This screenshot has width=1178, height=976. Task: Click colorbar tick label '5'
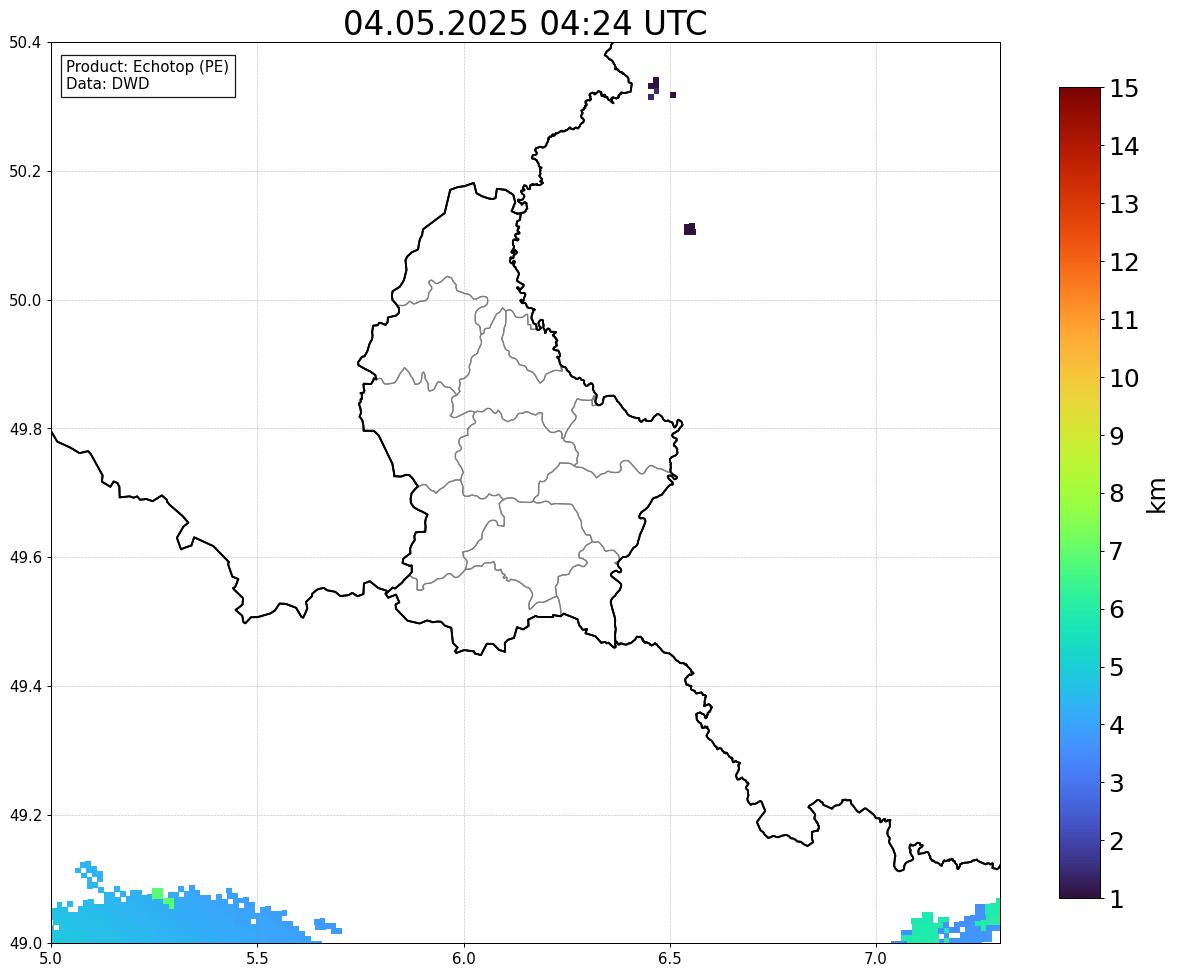(1117, 667)
